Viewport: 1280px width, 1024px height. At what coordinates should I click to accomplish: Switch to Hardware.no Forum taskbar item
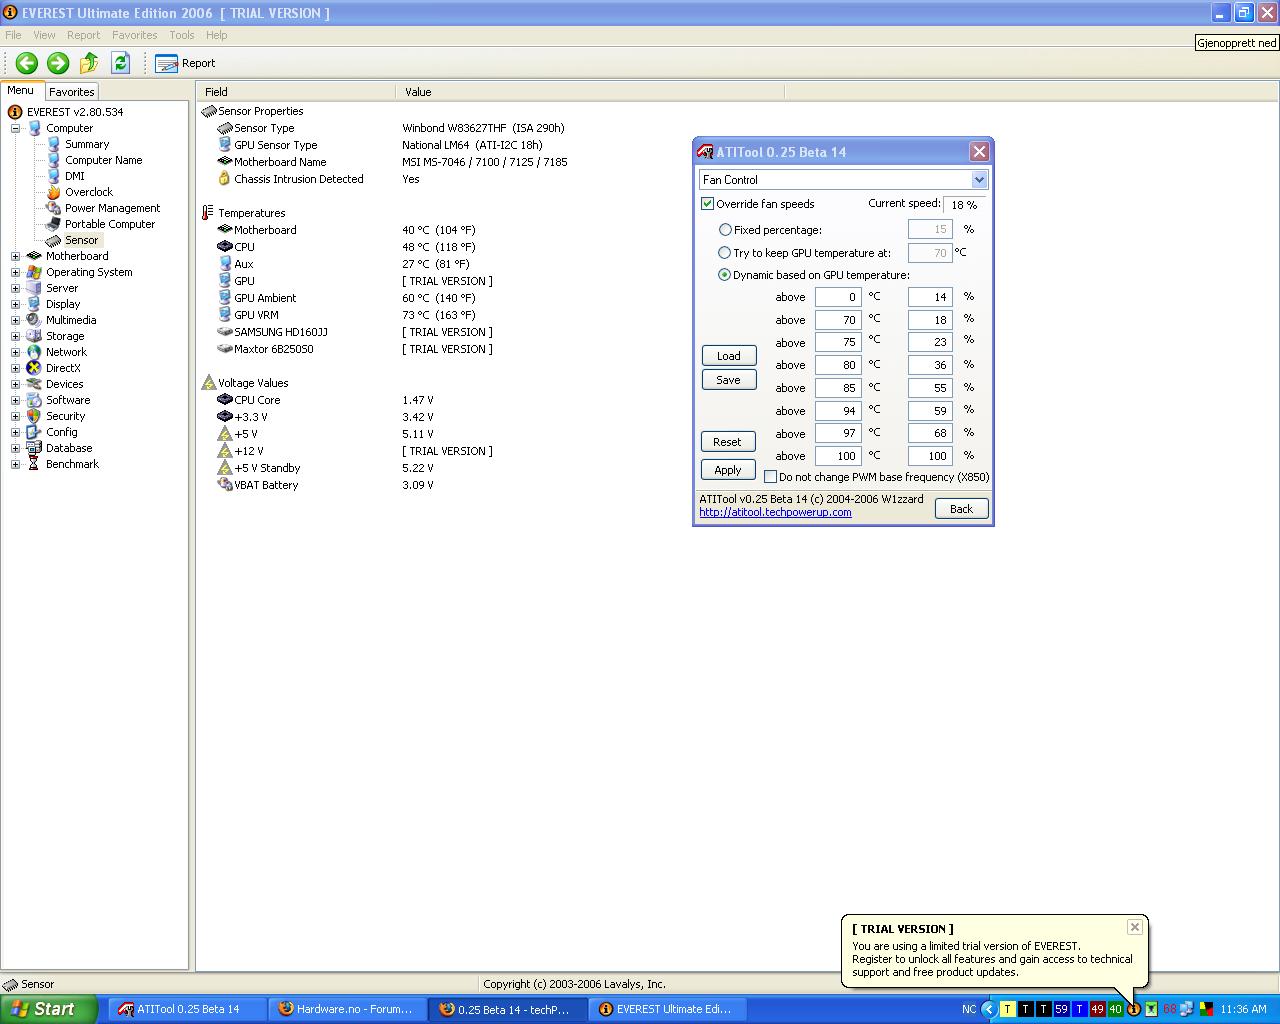click(346, 1009)
